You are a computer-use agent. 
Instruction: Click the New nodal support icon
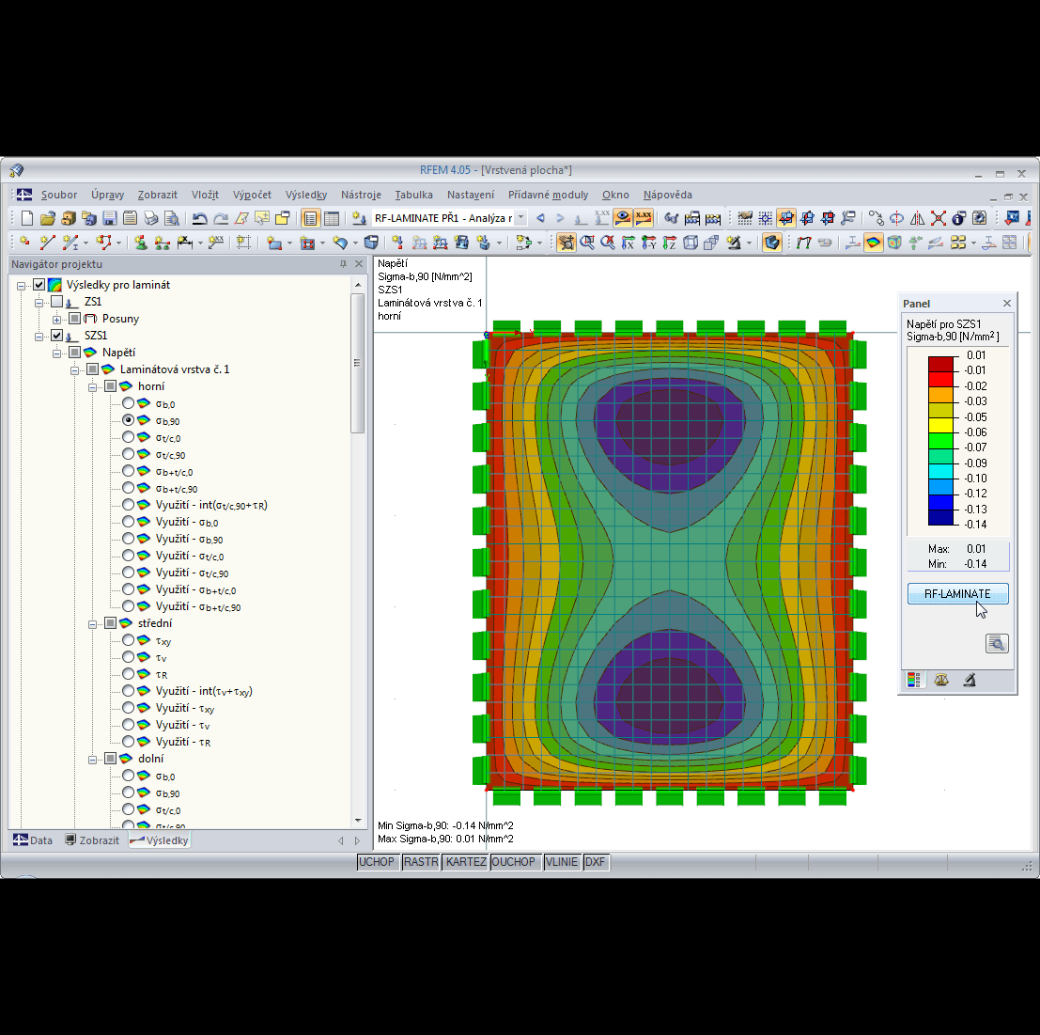[141, 243]
